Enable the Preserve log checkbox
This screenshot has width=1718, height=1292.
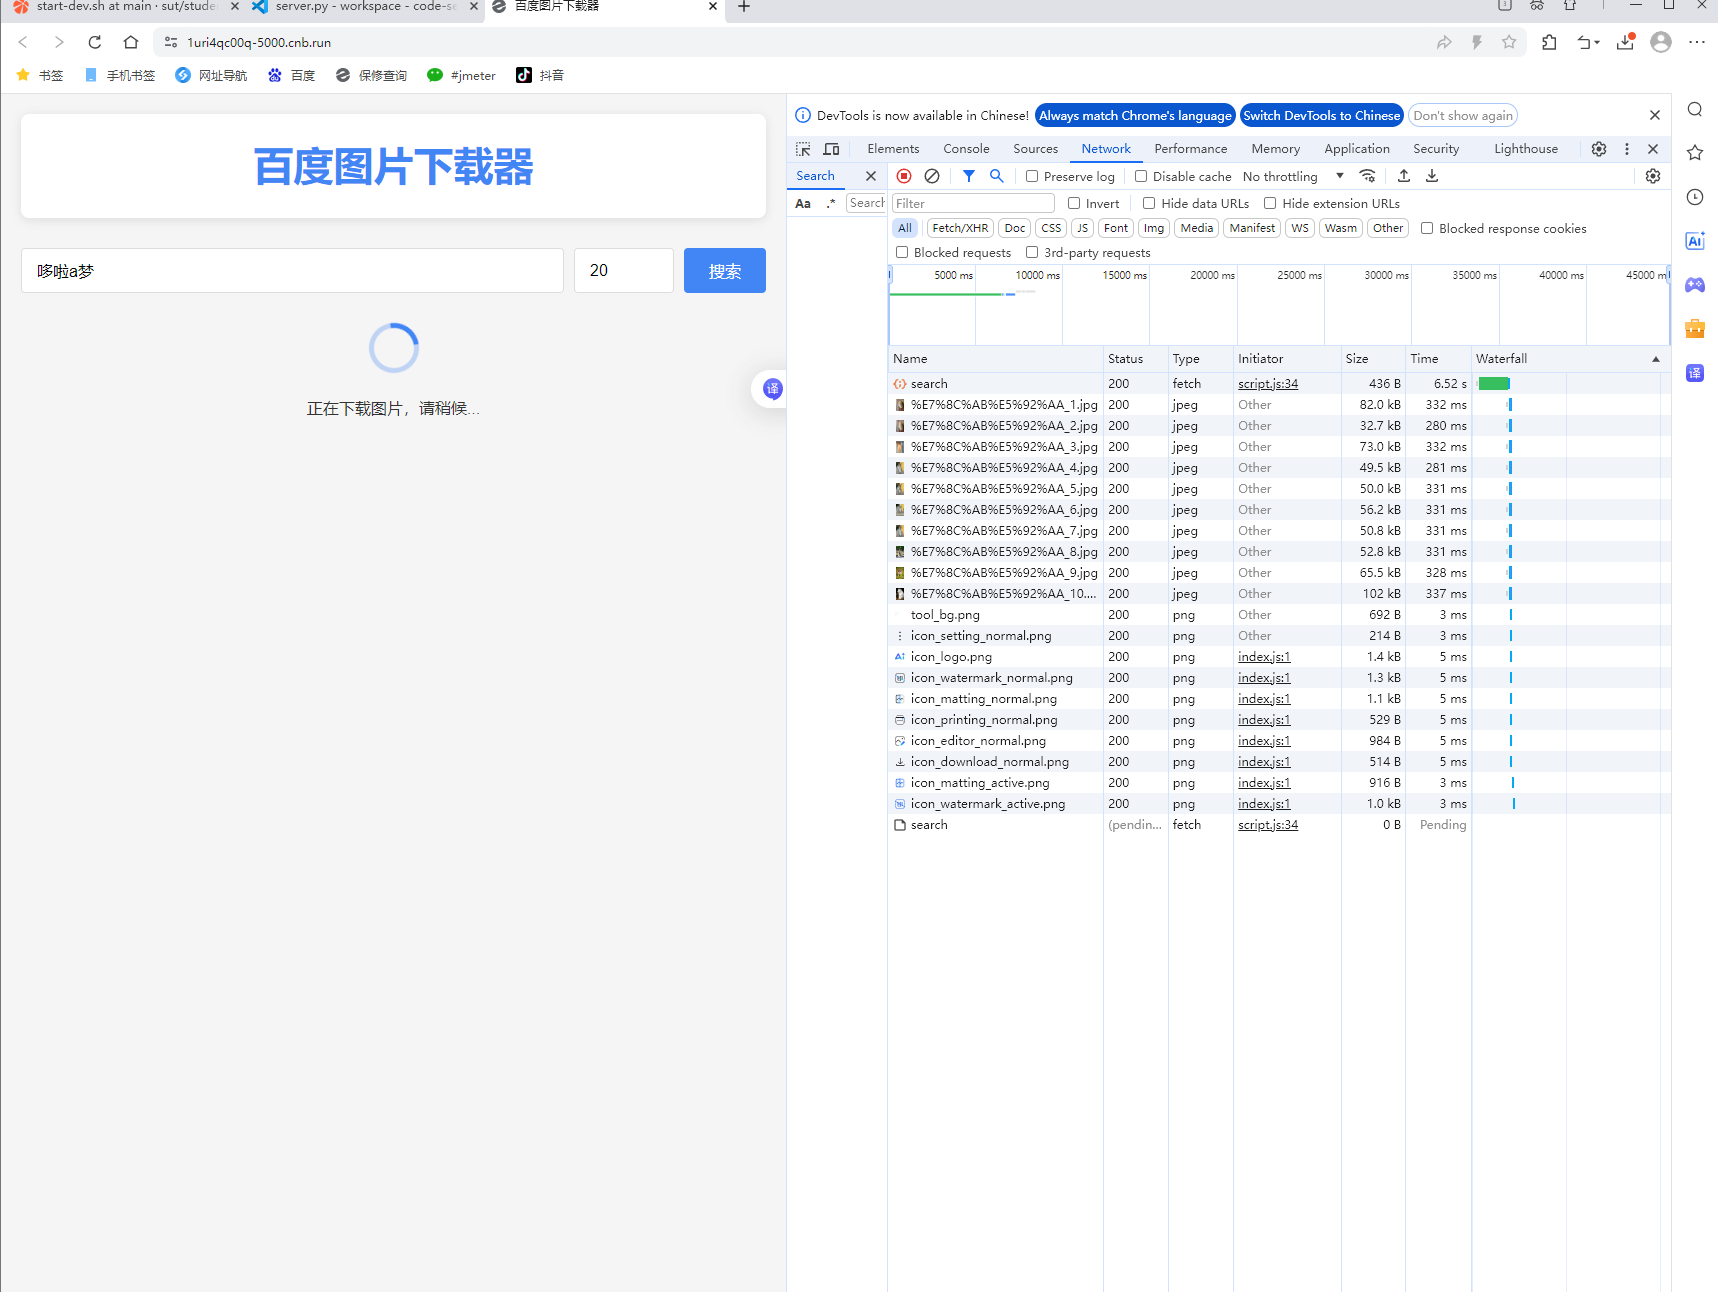tap(1032, 176)
